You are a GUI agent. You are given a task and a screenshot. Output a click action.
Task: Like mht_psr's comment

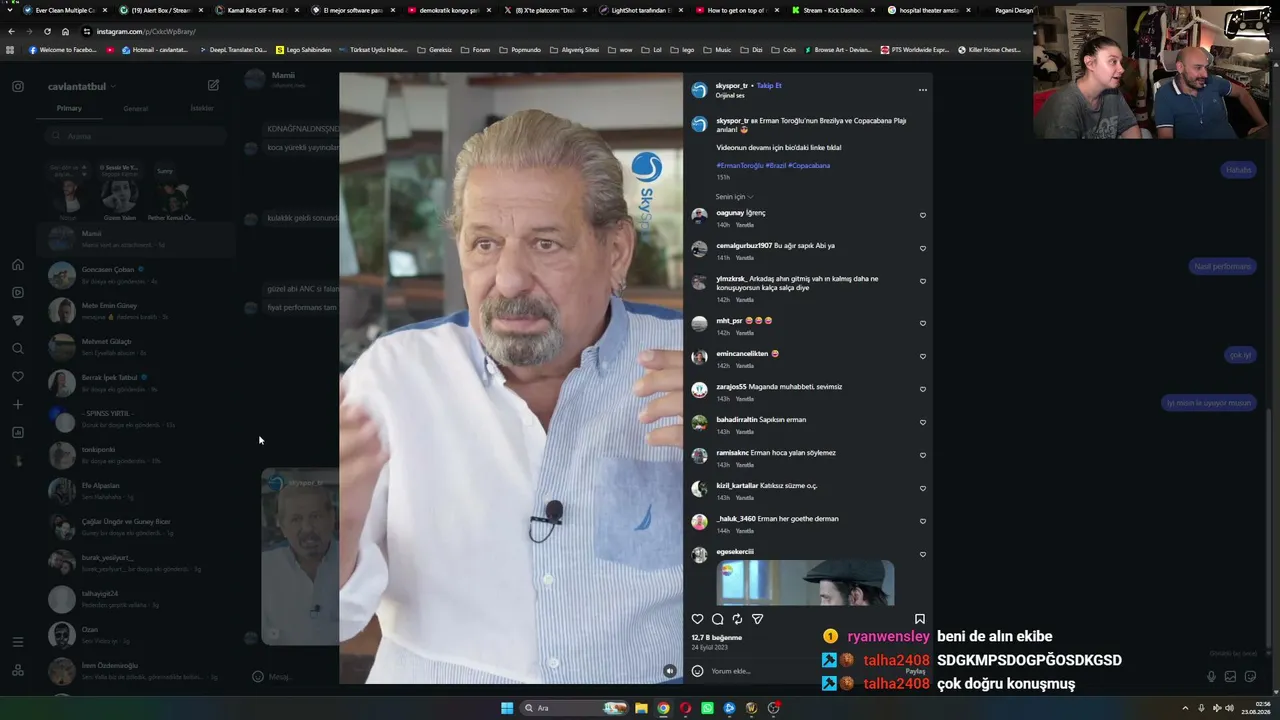(922, 323)
